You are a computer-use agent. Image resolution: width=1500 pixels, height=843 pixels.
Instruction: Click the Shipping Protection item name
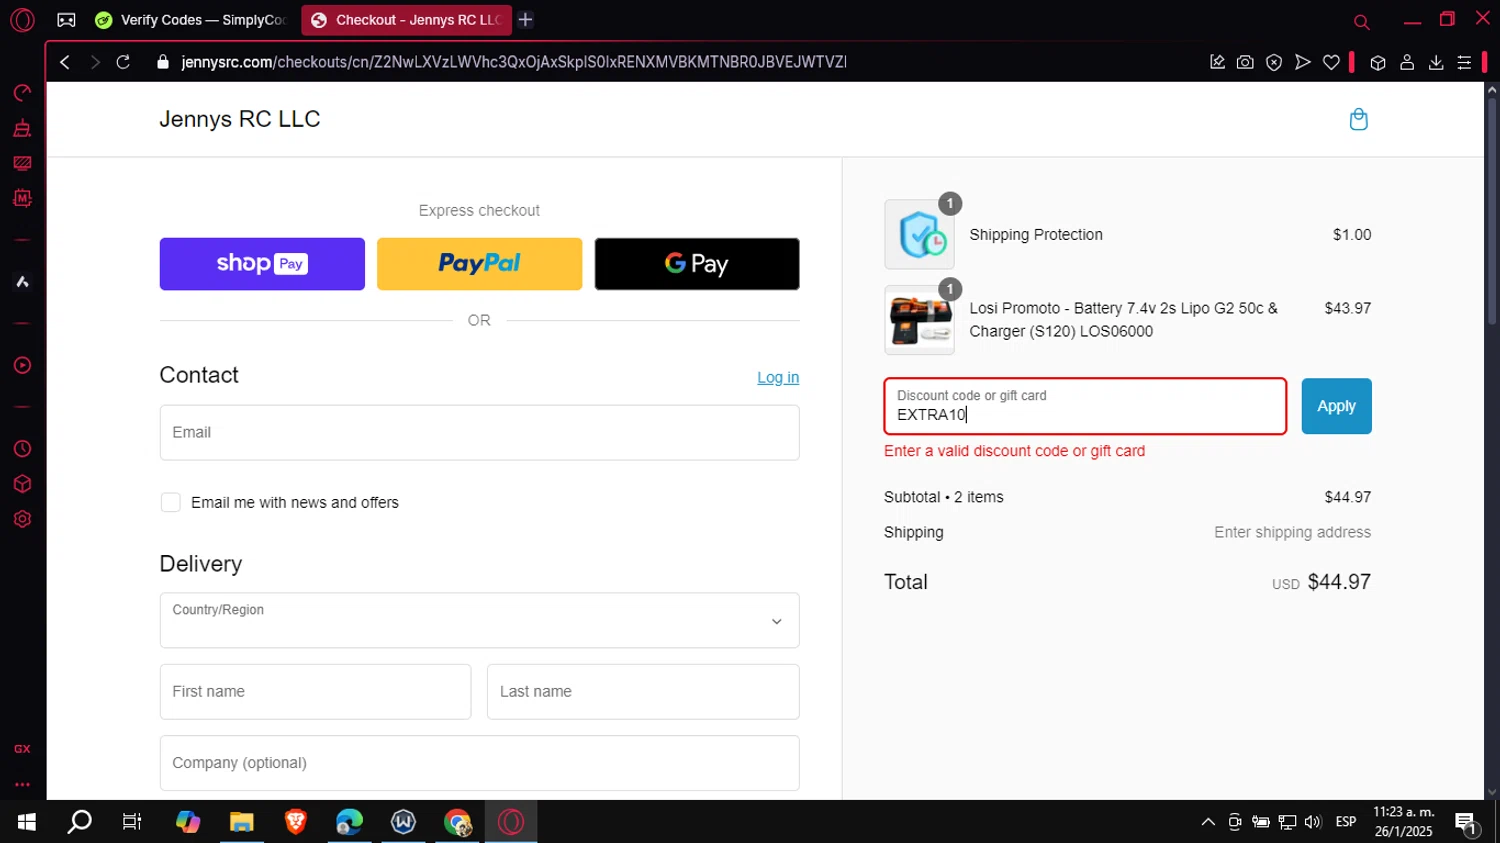[x=1036, y=235]
